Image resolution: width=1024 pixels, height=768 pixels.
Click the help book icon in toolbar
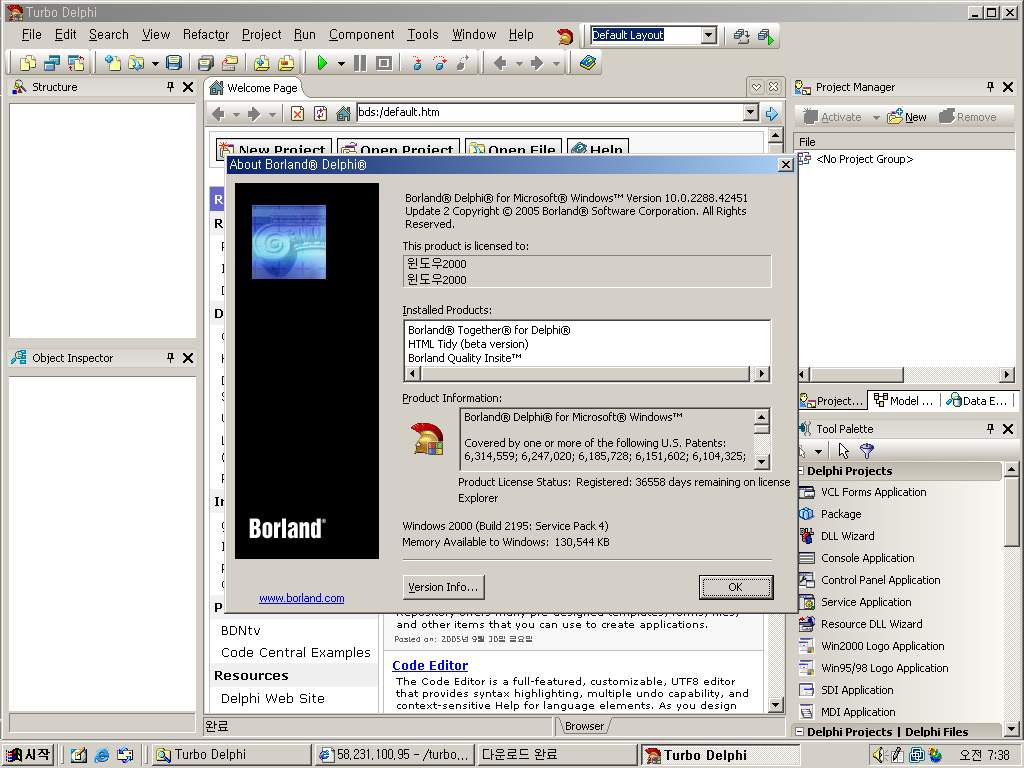(587, 63)
